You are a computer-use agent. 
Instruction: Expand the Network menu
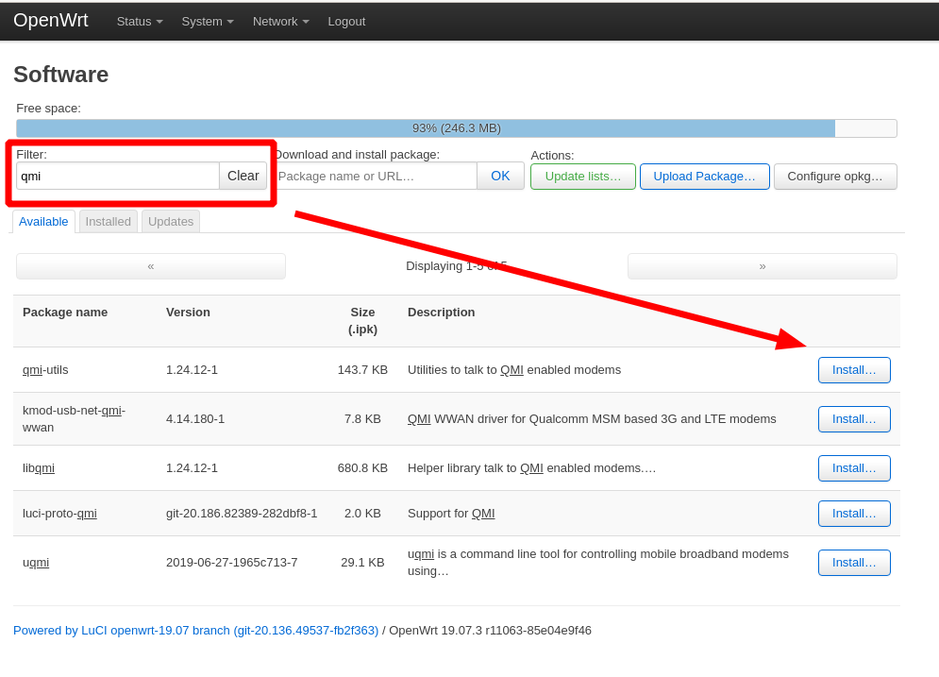pyautogui.click(x=279, y=20)
